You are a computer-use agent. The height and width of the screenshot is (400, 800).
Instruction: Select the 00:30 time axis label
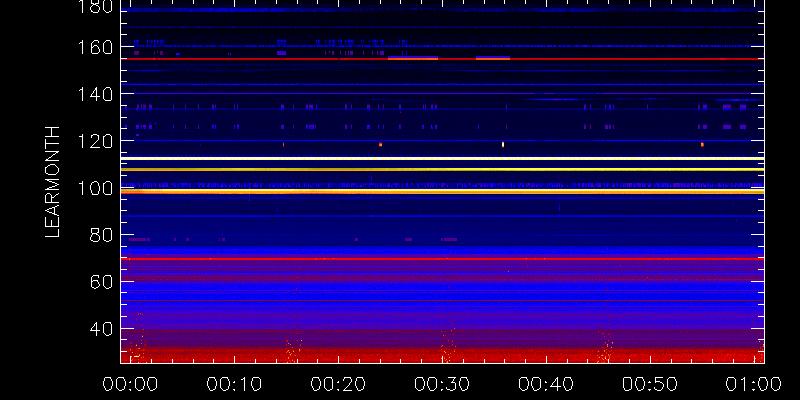pyautogui.click(x=442, y=384)
